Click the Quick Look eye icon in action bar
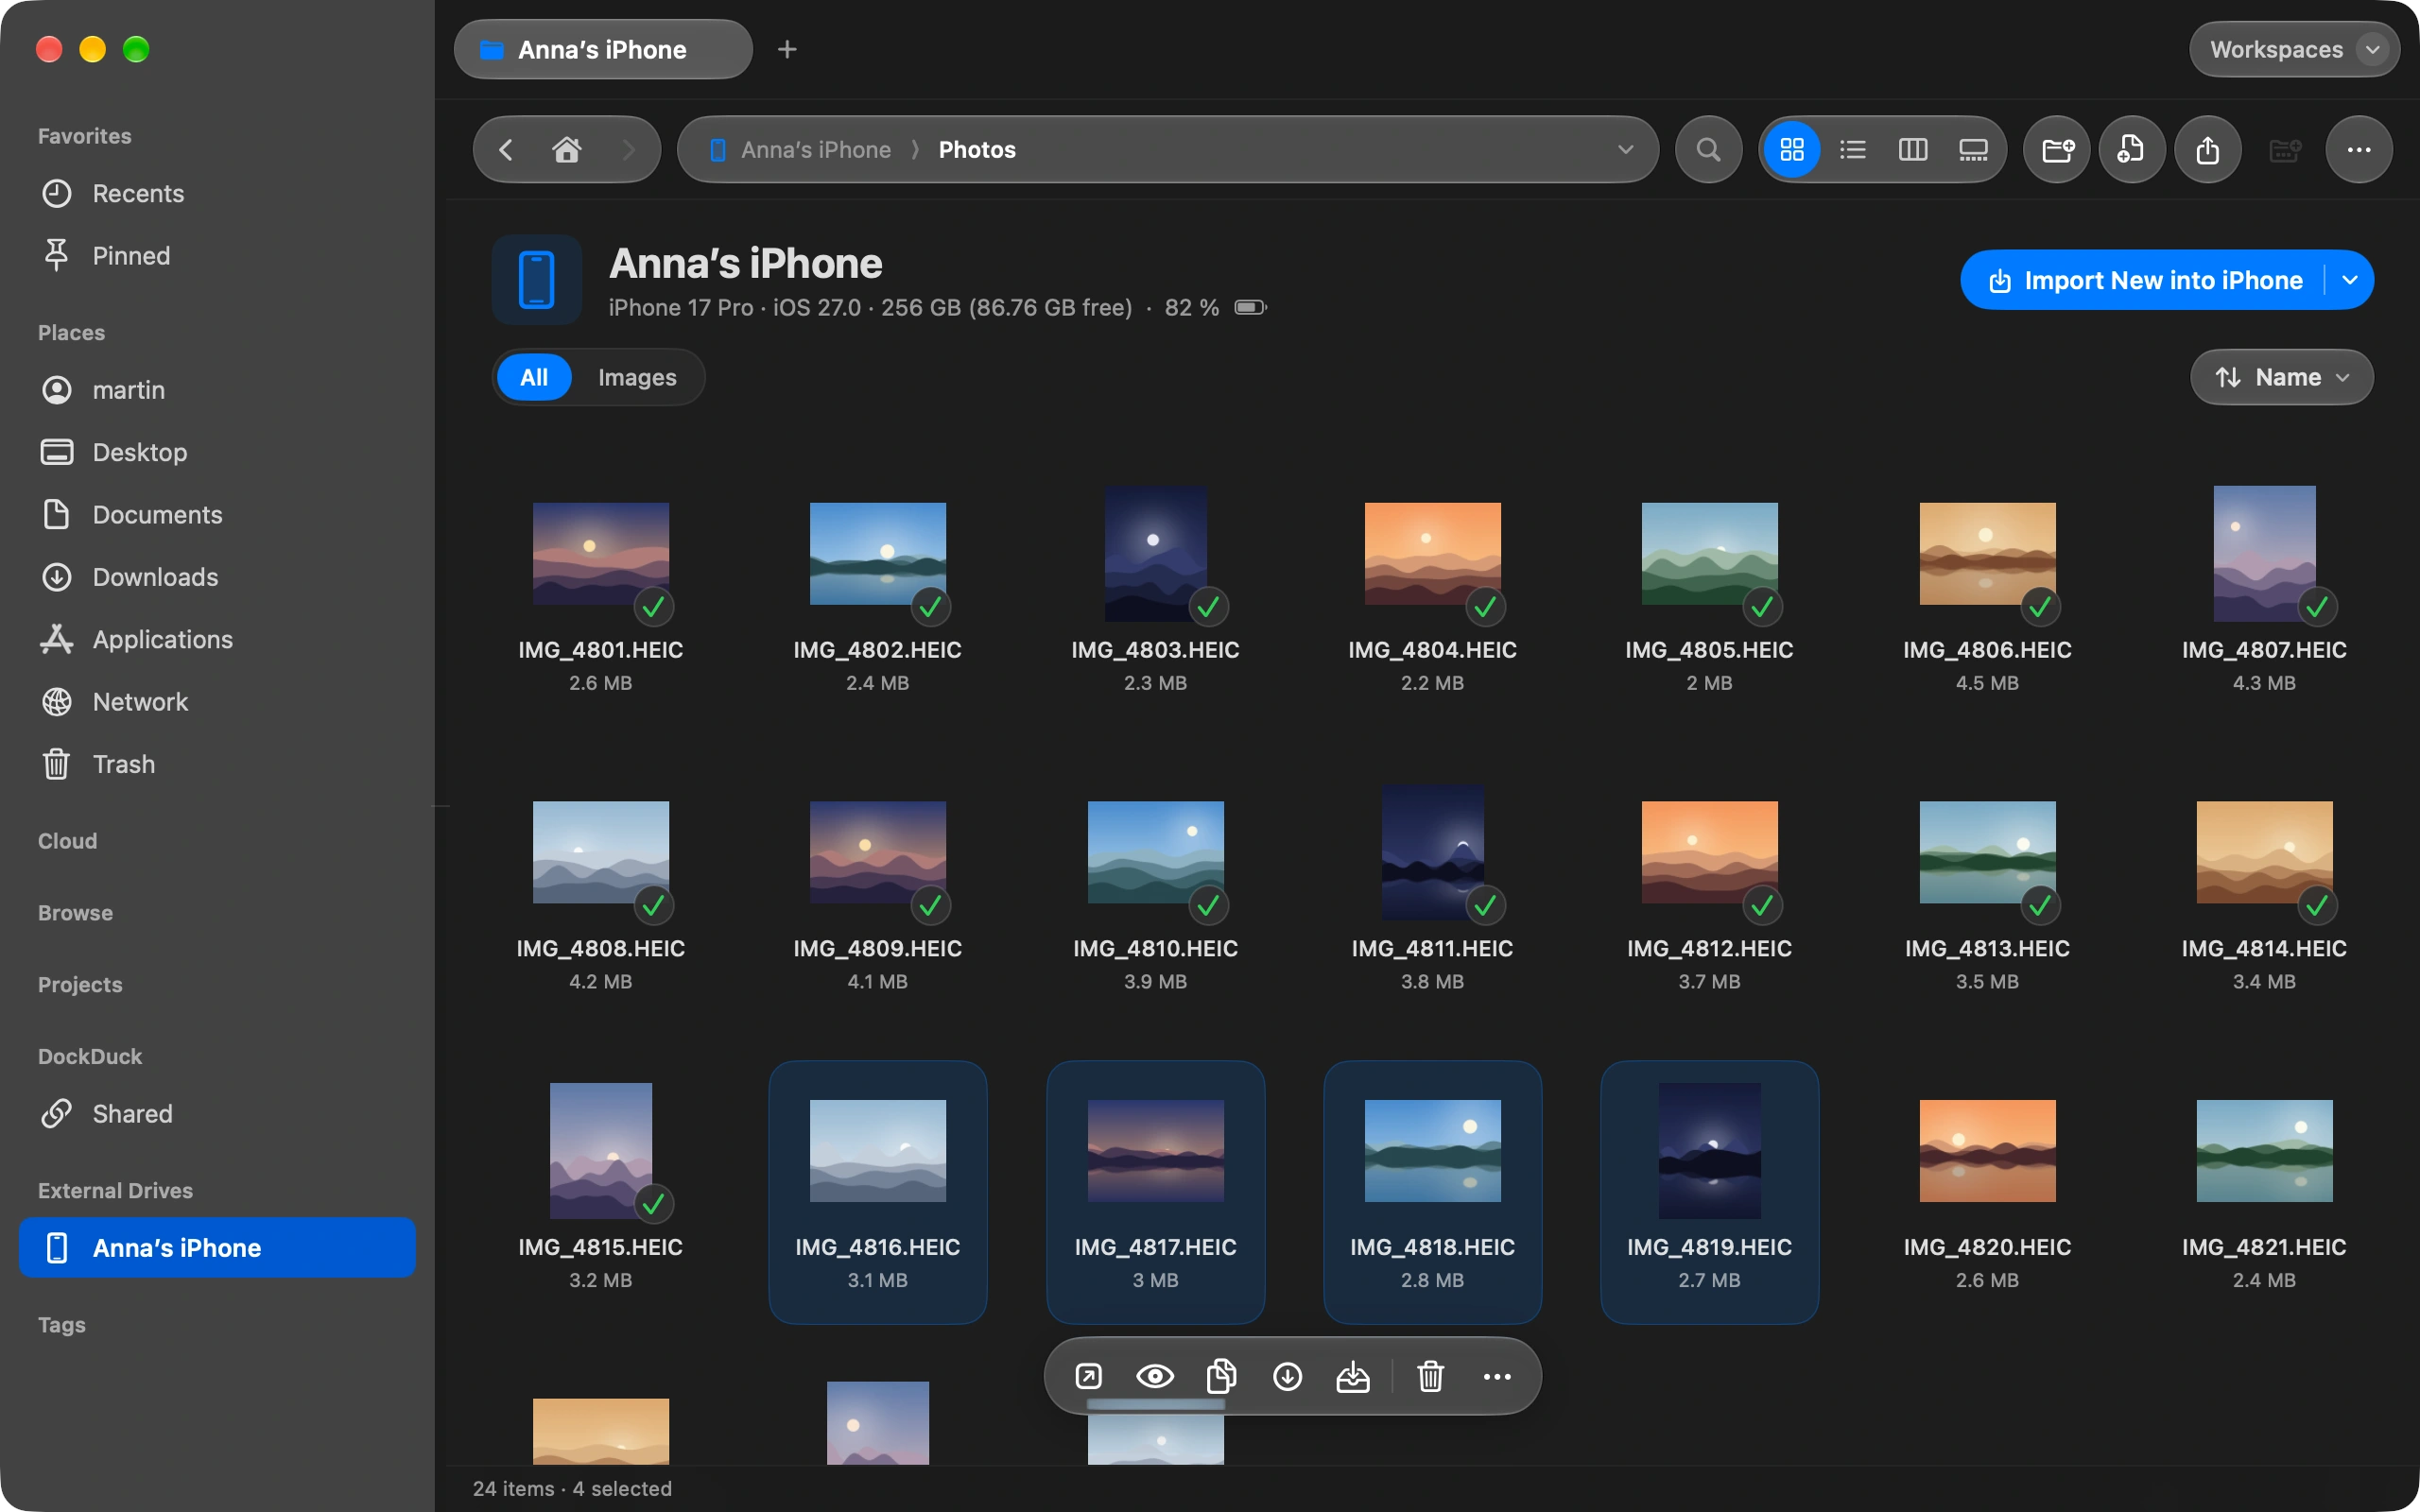This screenshot has height=1512, width=2420. coord(1155,1377)
